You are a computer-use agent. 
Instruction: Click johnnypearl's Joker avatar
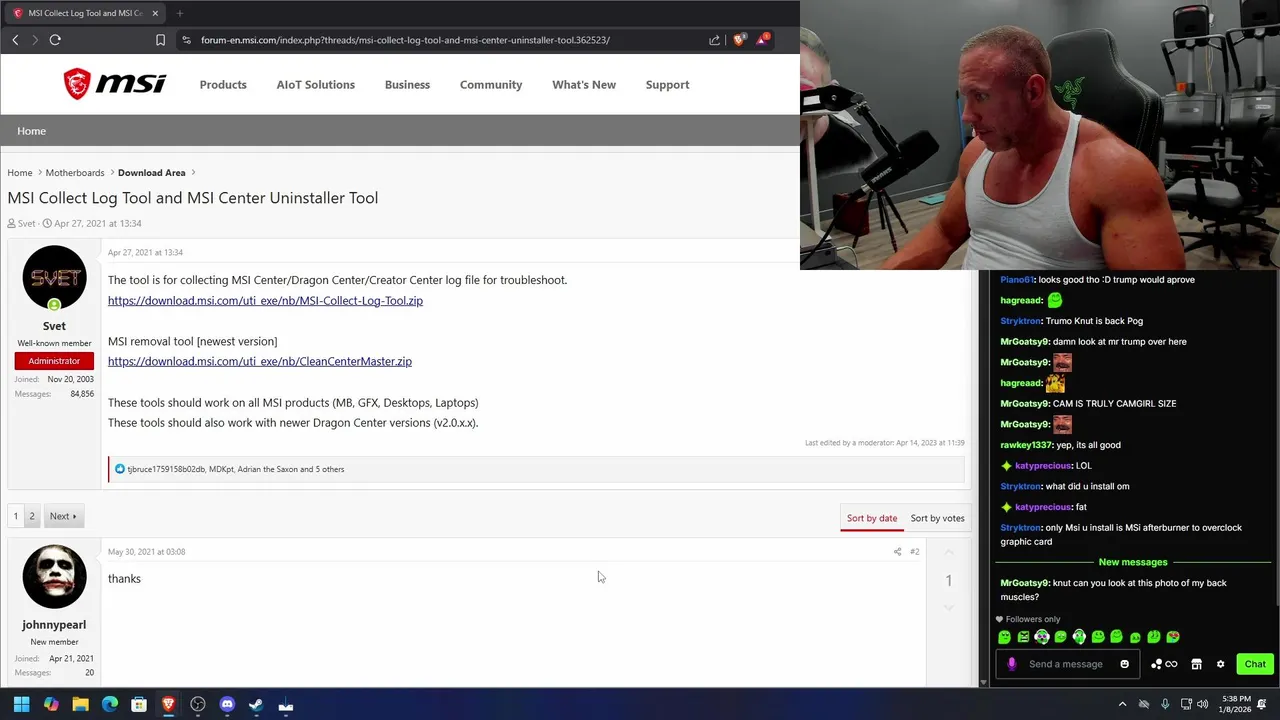tap(54, 576)
